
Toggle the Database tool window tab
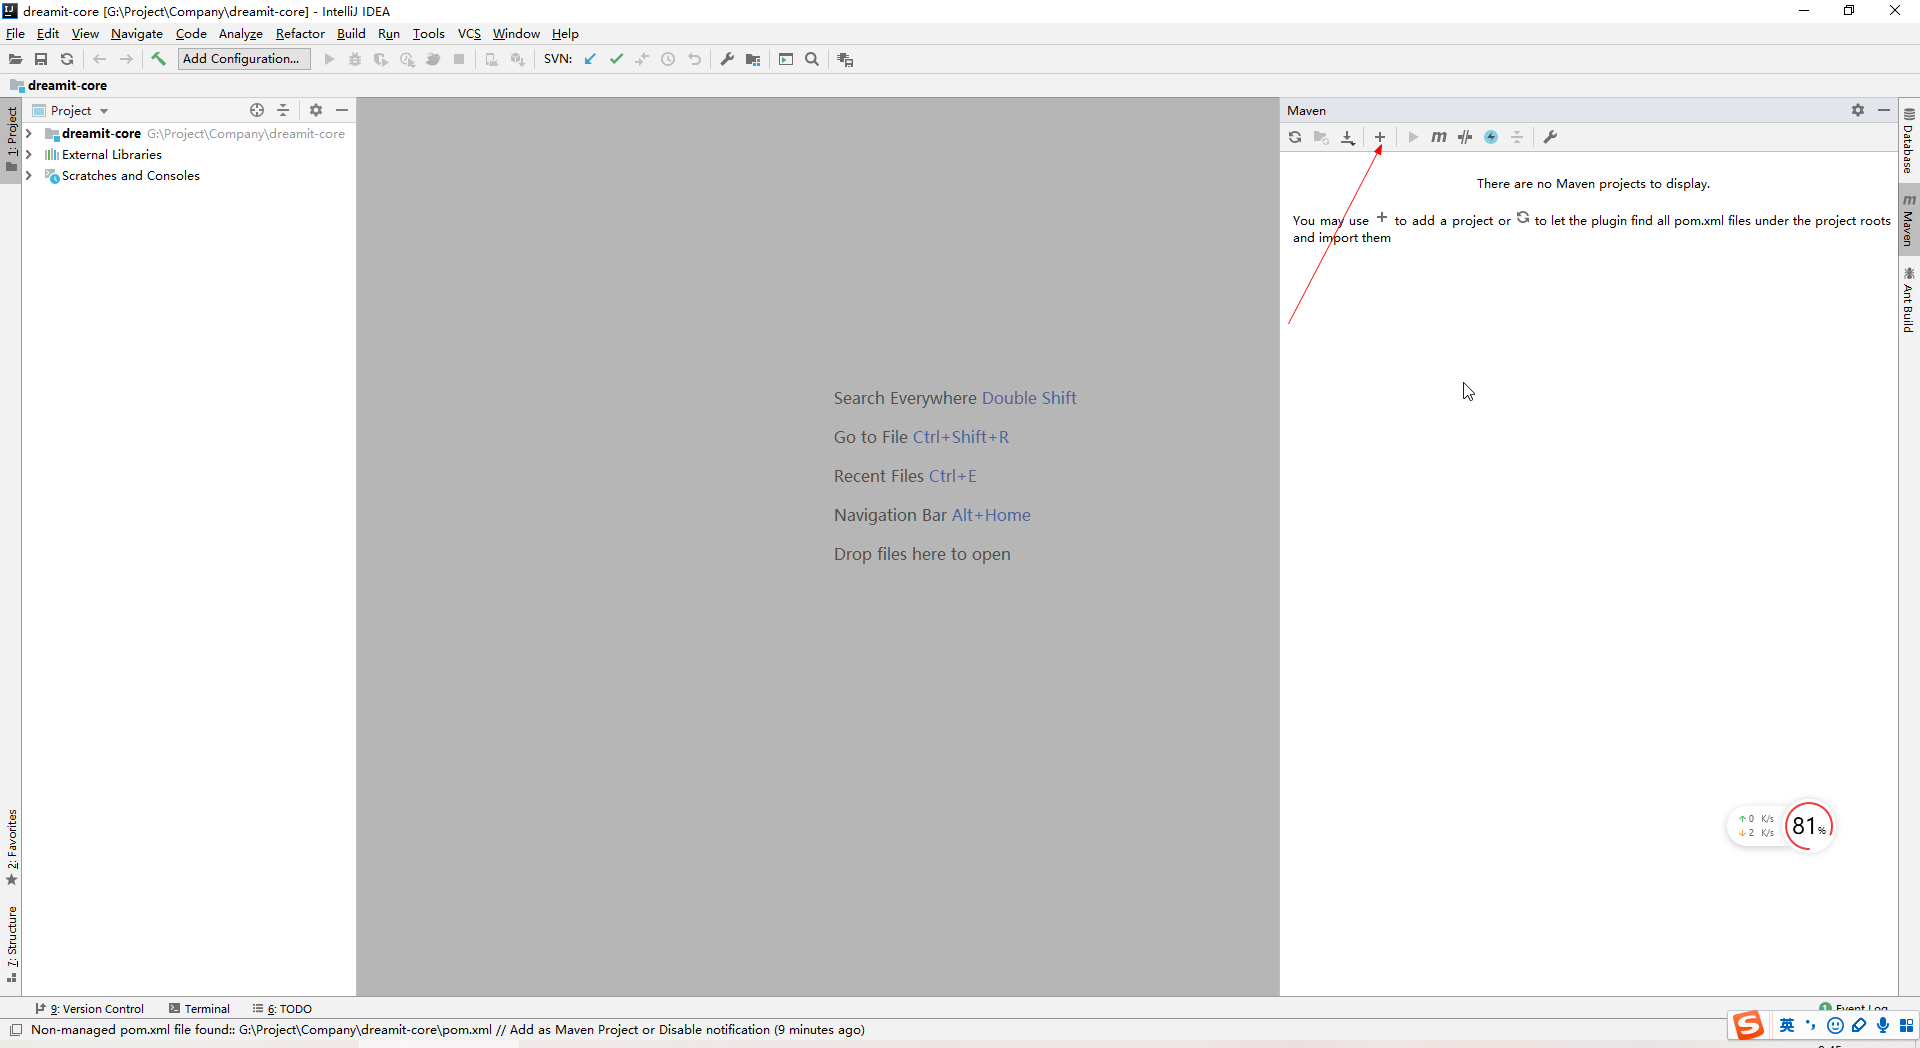pos(1909,141)
